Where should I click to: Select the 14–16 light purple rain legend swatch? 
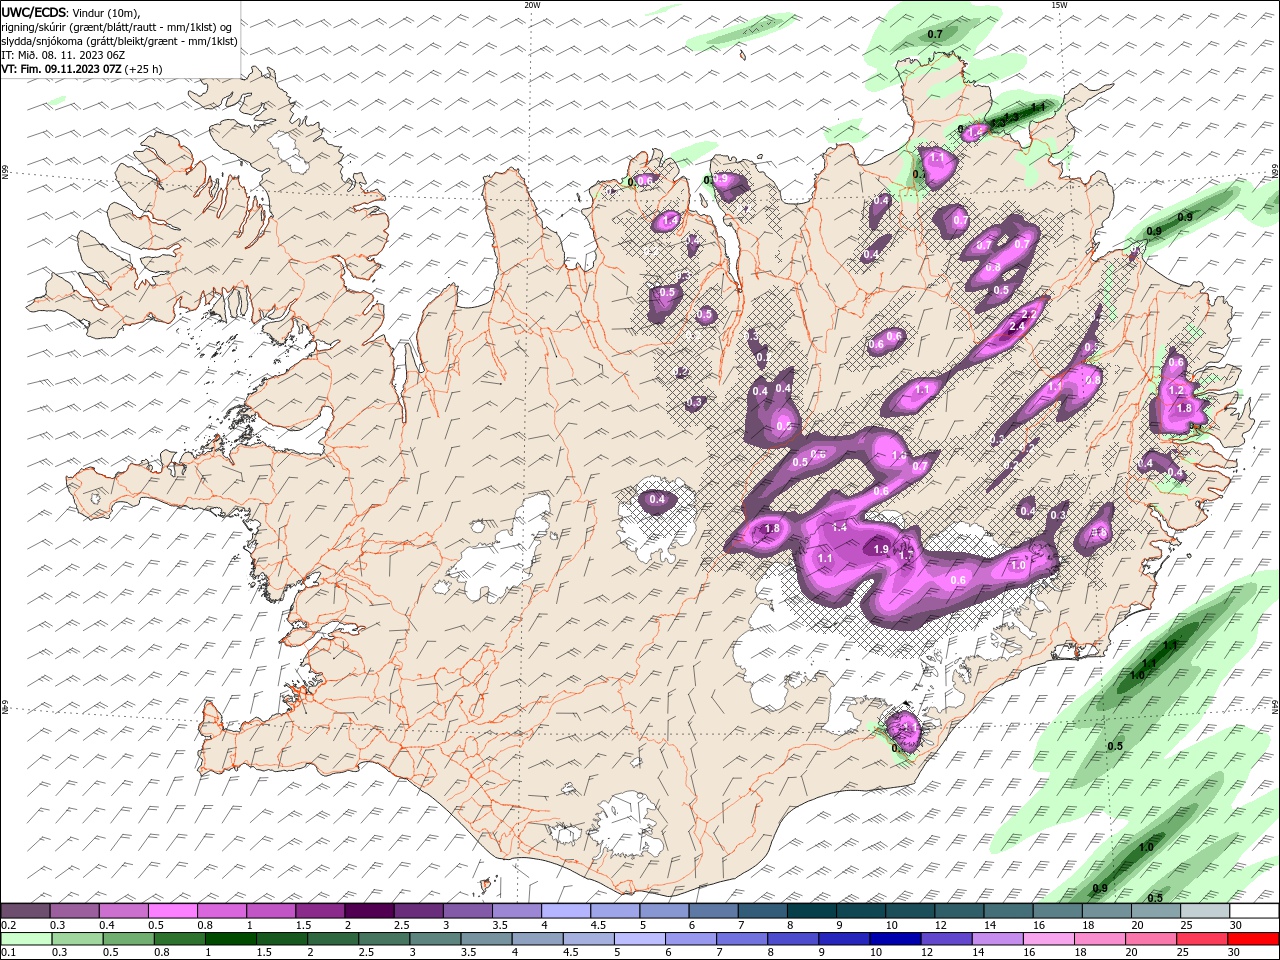(998, 939)
